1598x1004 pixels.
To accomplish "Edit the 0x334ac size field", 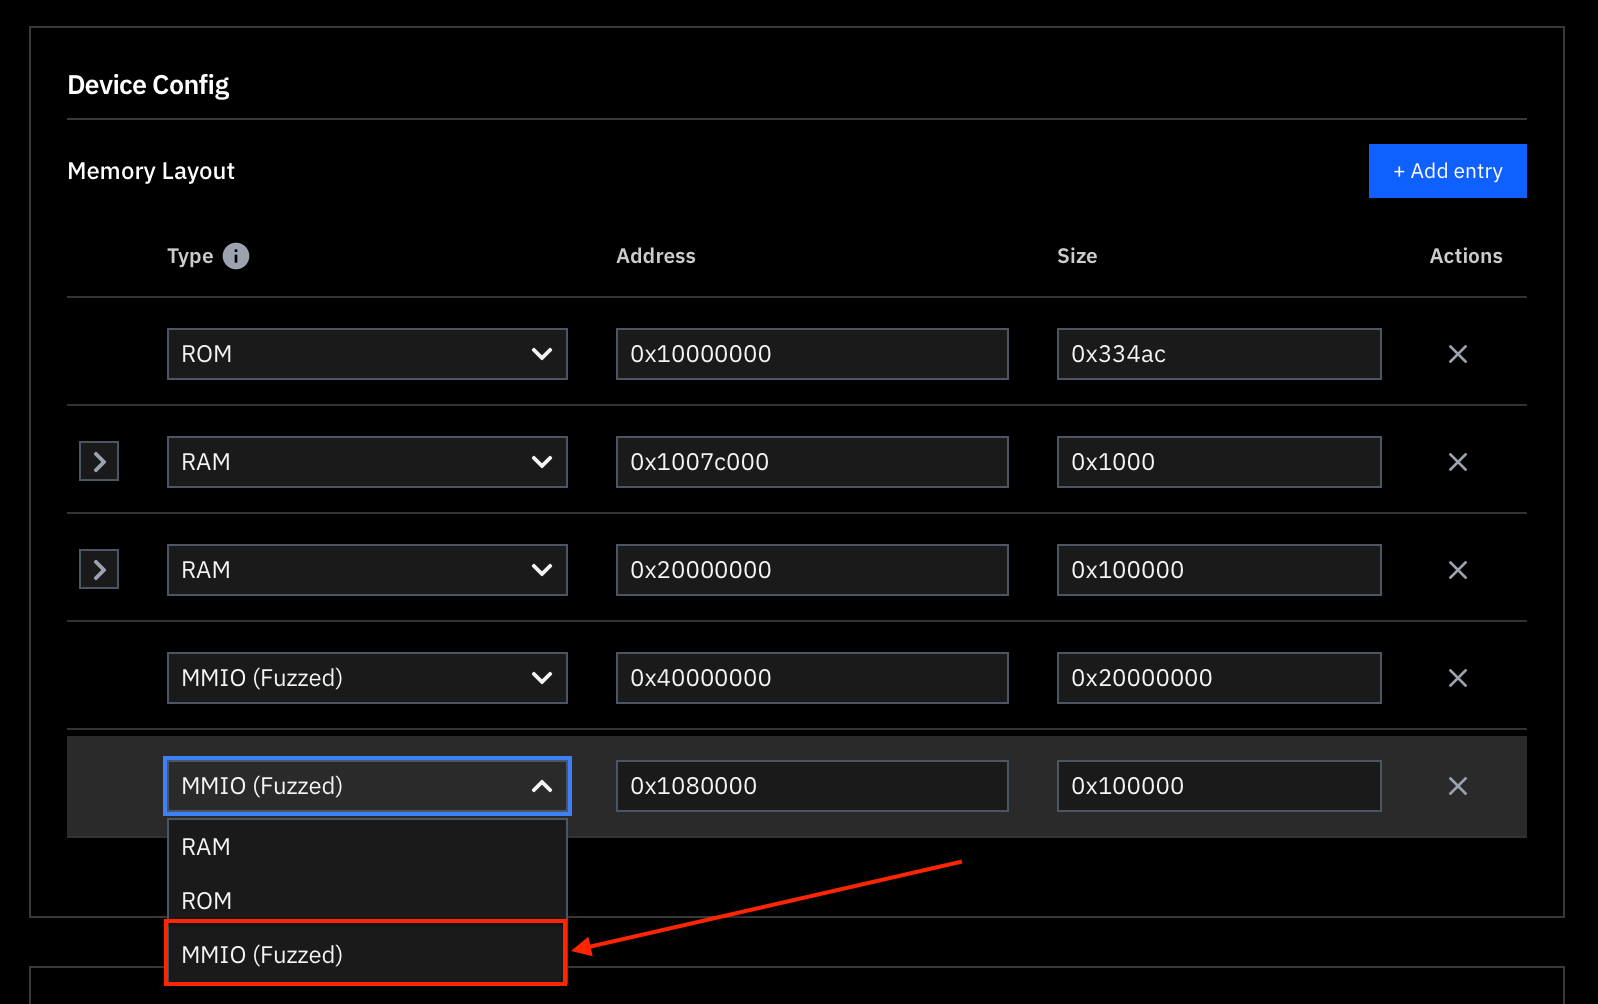I will click(1218, 354).
